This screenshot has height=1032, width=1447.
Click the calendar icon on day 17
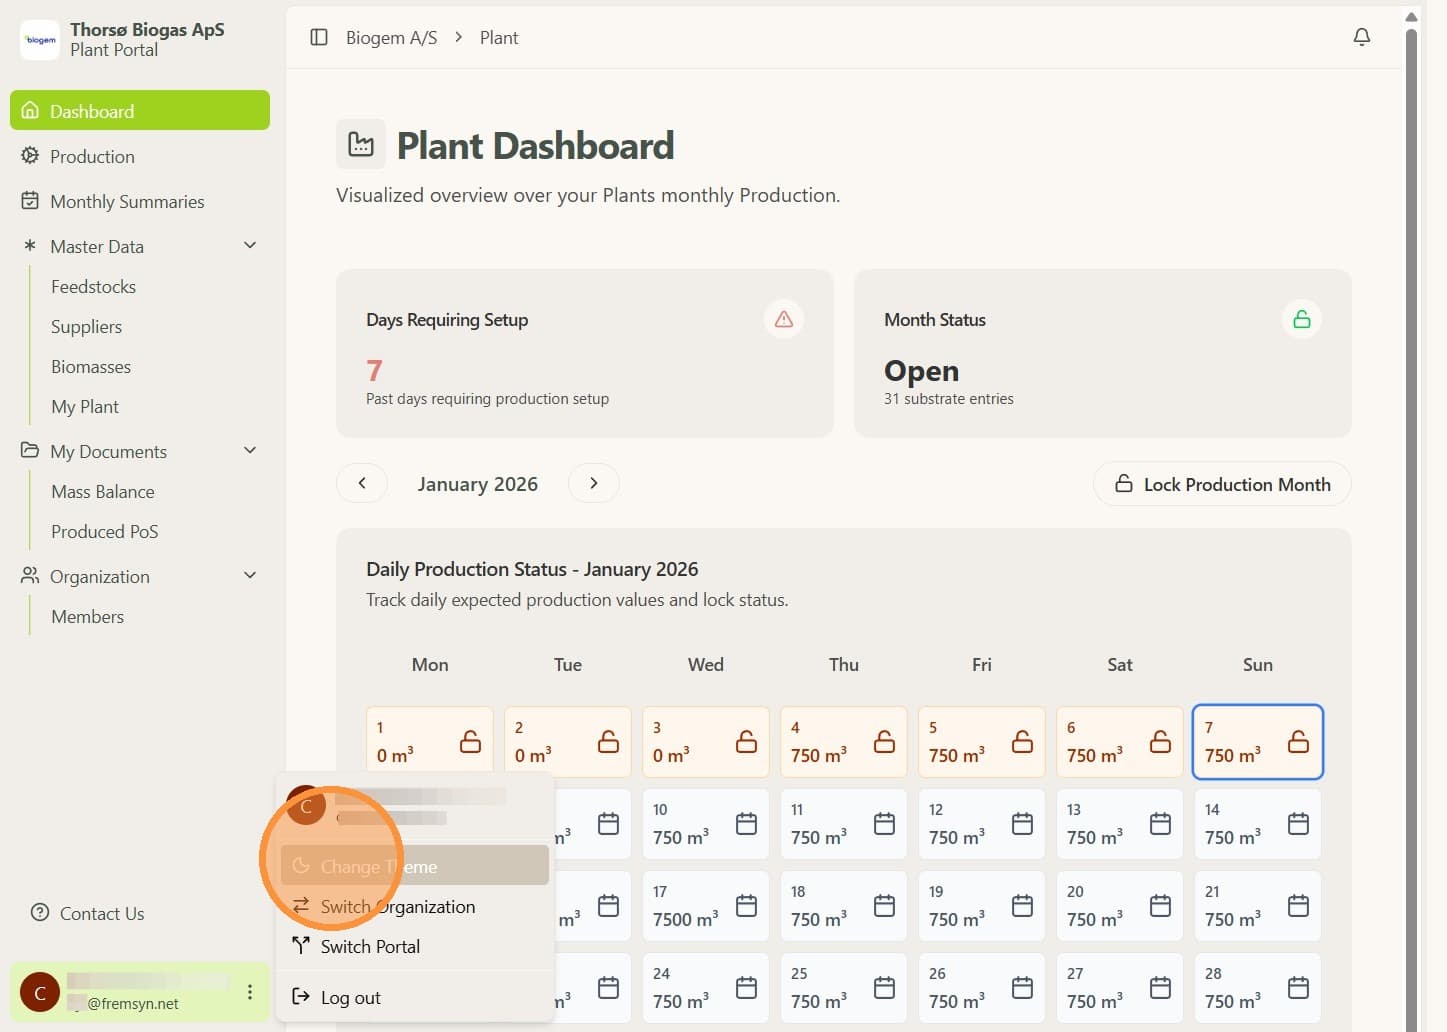pos(746,906)
